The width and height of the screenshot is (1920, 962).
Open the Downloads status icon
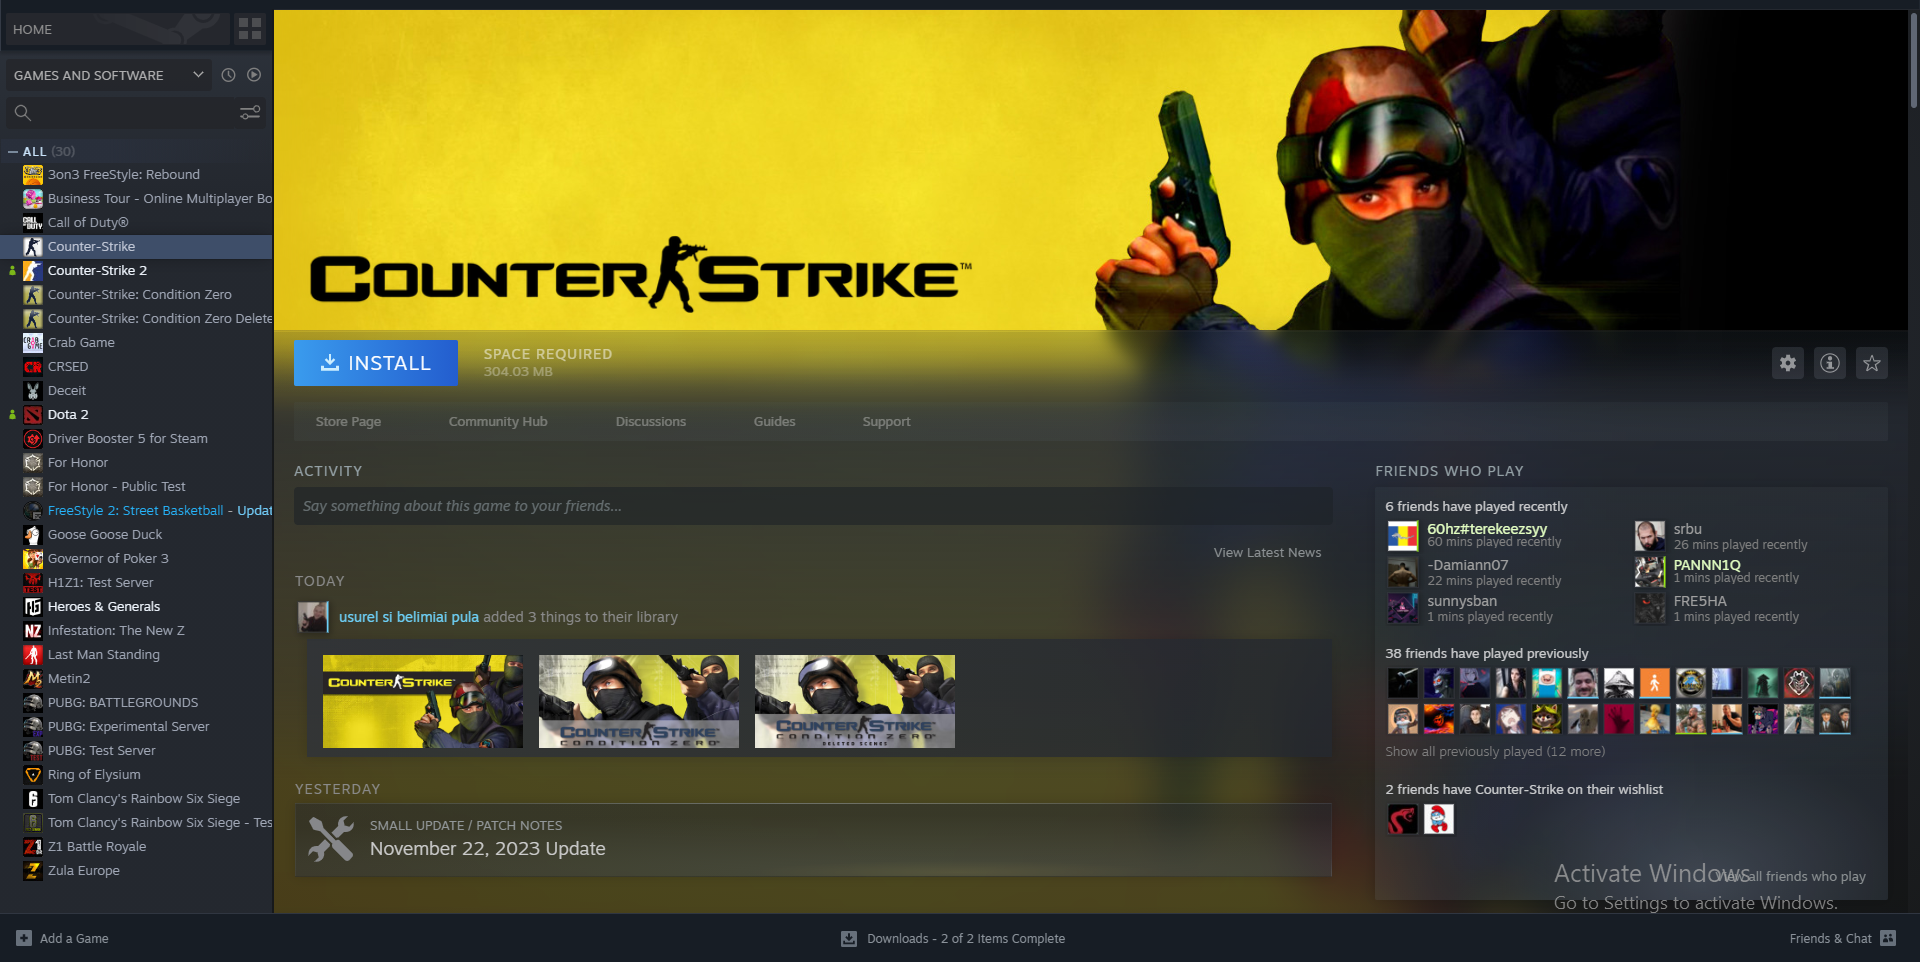click(849, 938)
